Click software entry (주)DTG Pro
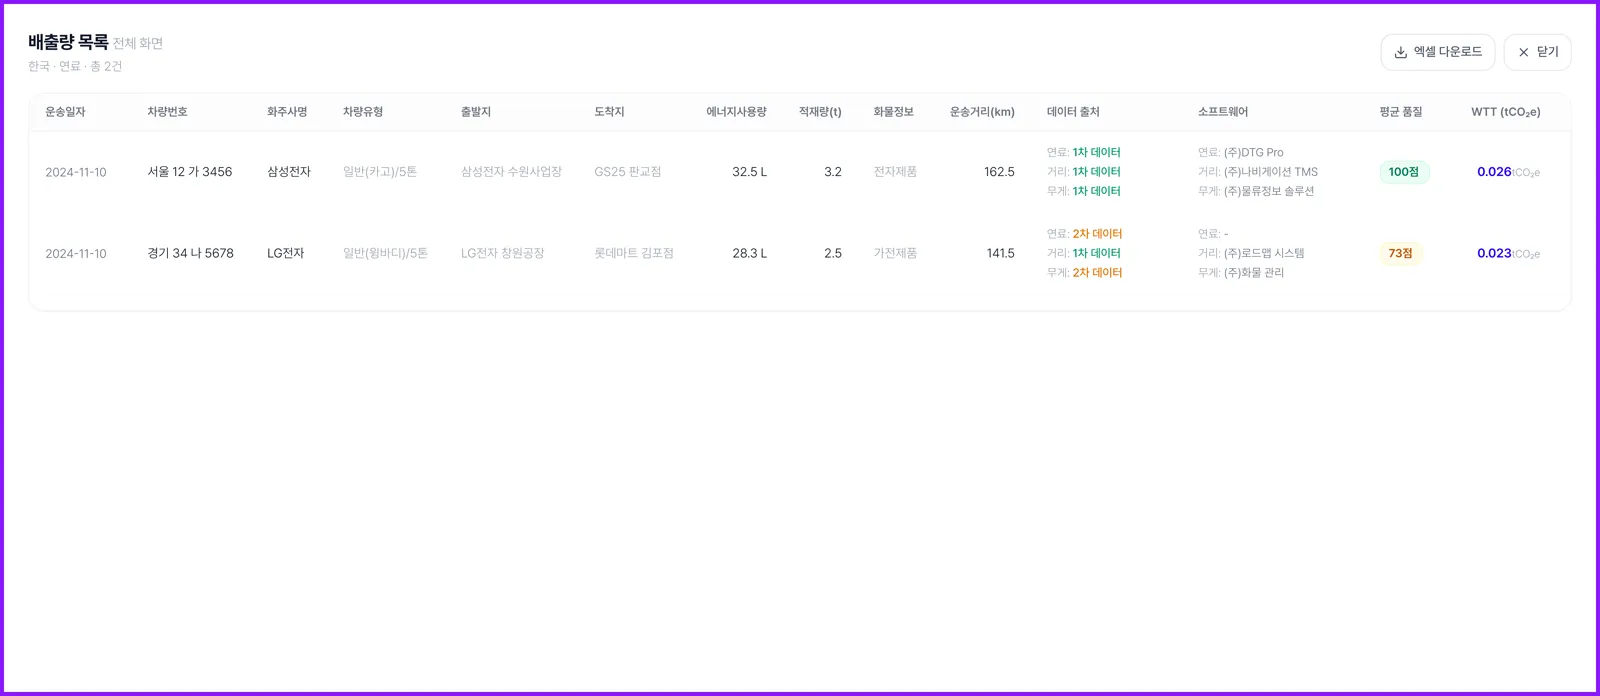The height and width of the screenshot is (696, 1600). tap(1254, 153)
